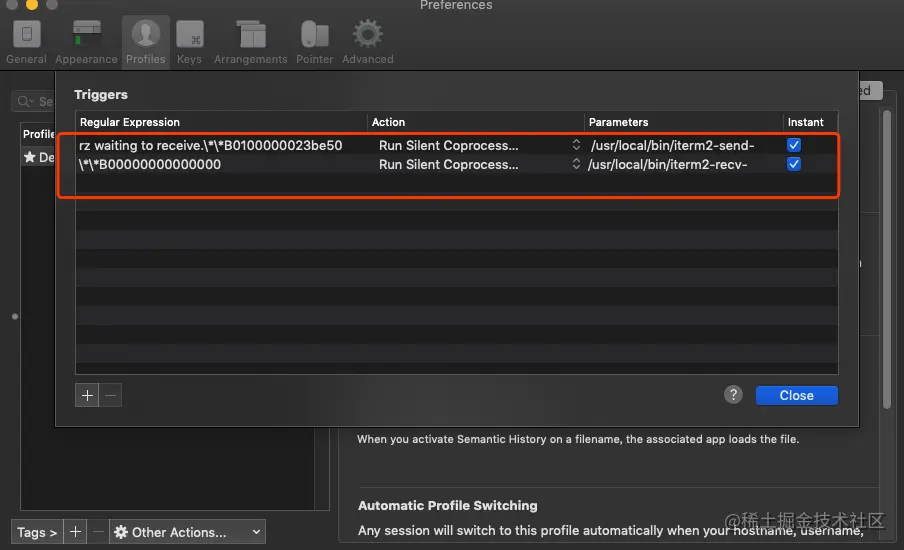The height and width of the screenshot is (550, 904).
Task: Add a new trigger with plus
Action: pyautogui.click(x=87, y=395)
